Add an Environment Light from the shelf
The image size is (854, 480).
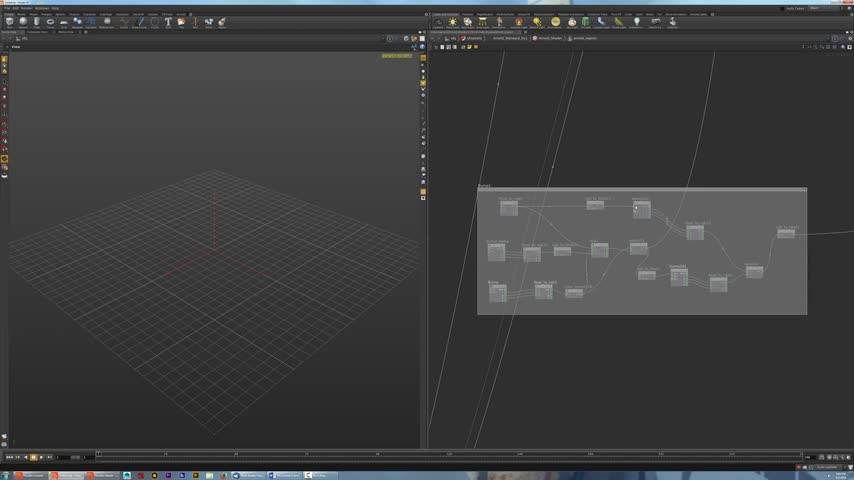point(555,22)
